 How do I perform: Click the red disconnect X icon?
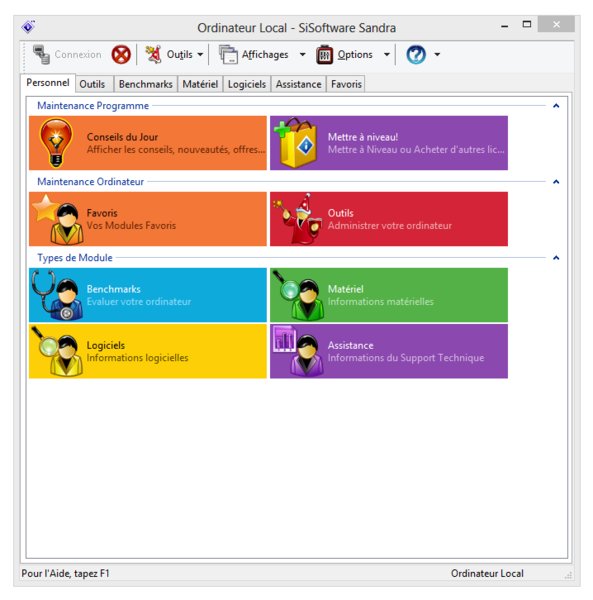click(x=121, y=55)
